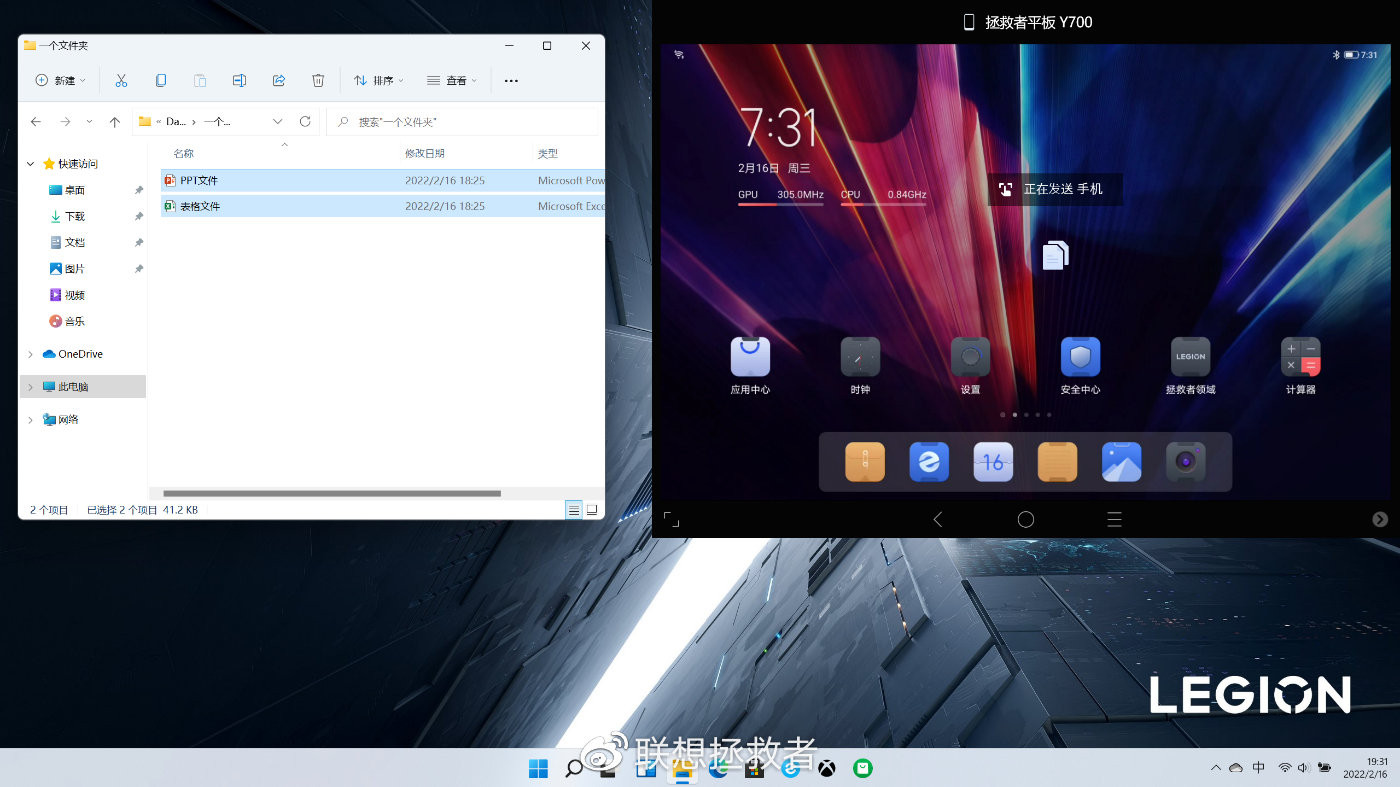
Task: Expand the 网络 tree node
Action: point(31,420)
